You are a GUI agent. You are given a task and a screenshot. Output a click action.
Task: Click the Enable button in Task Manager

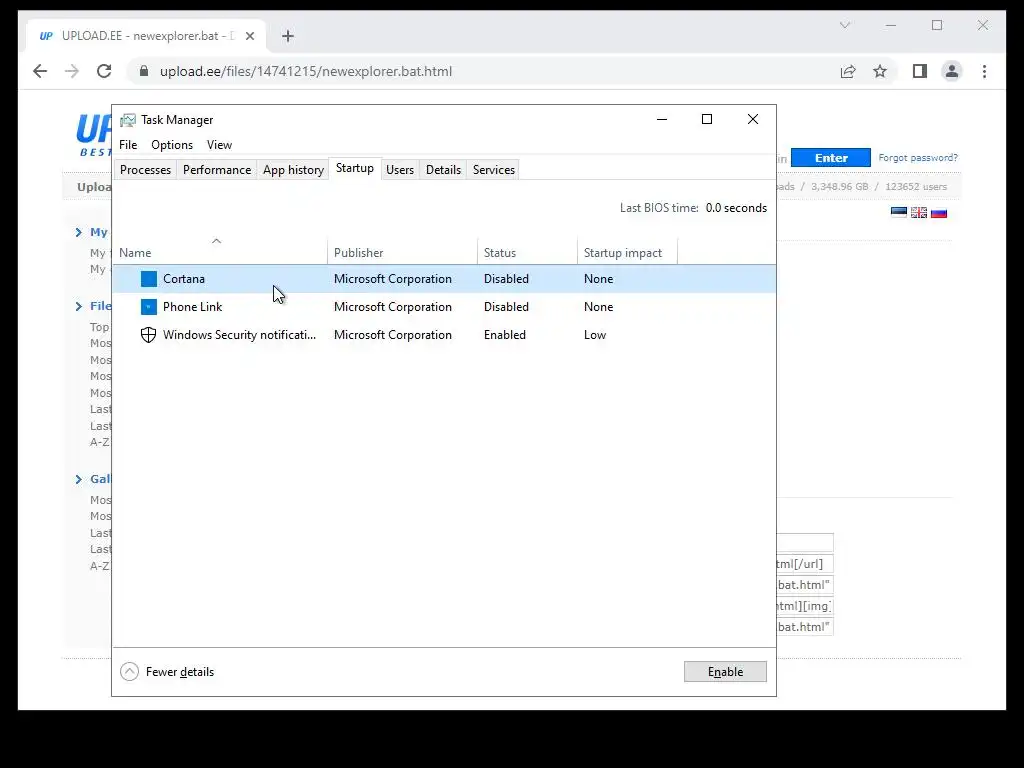coord(725,671)
